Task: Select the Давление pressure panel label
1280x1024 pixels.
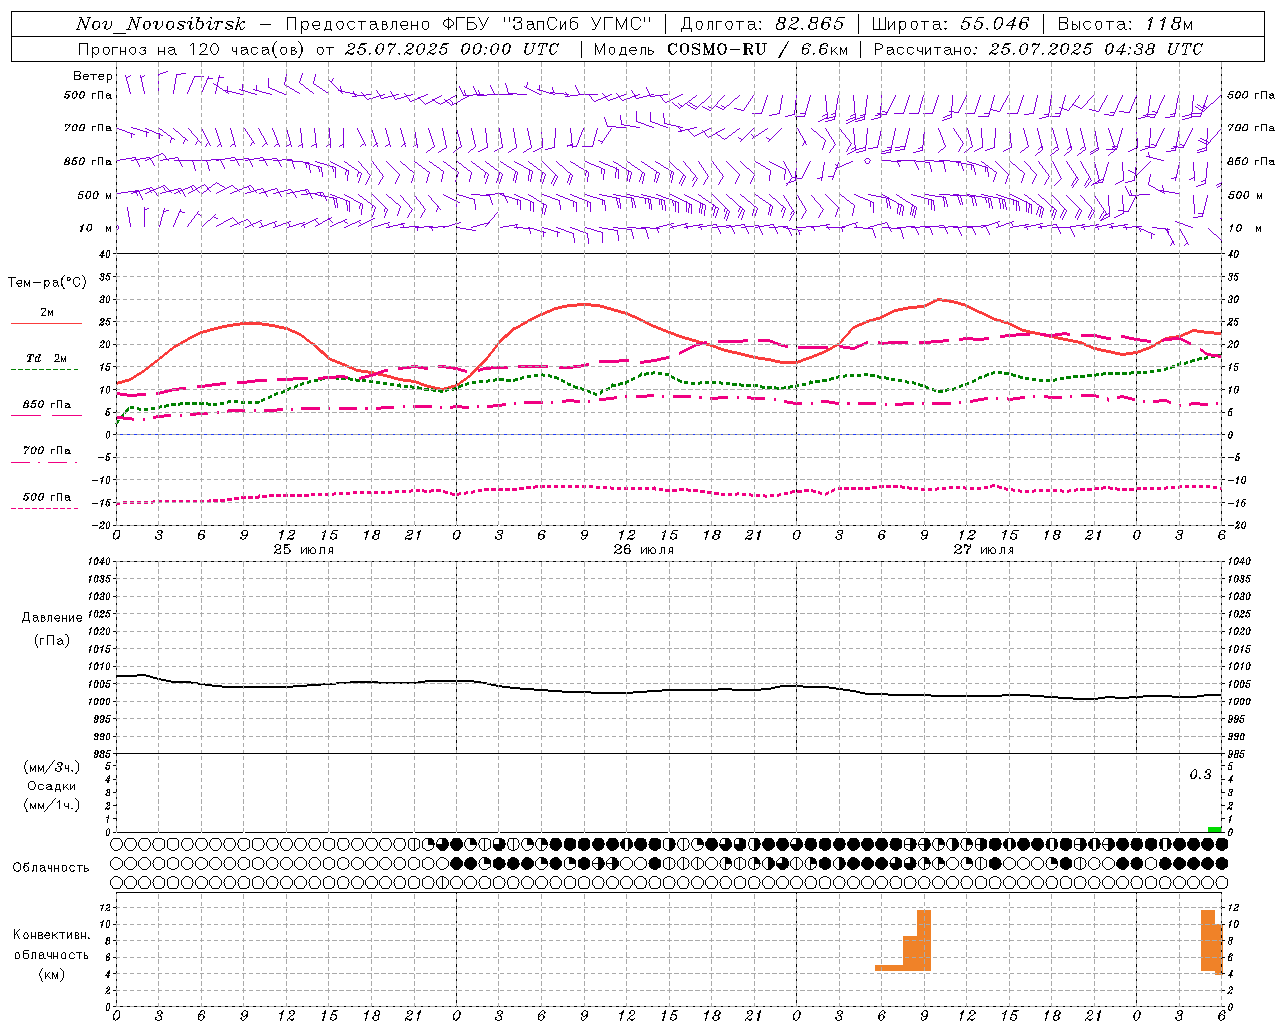Action: coord(52,618)
